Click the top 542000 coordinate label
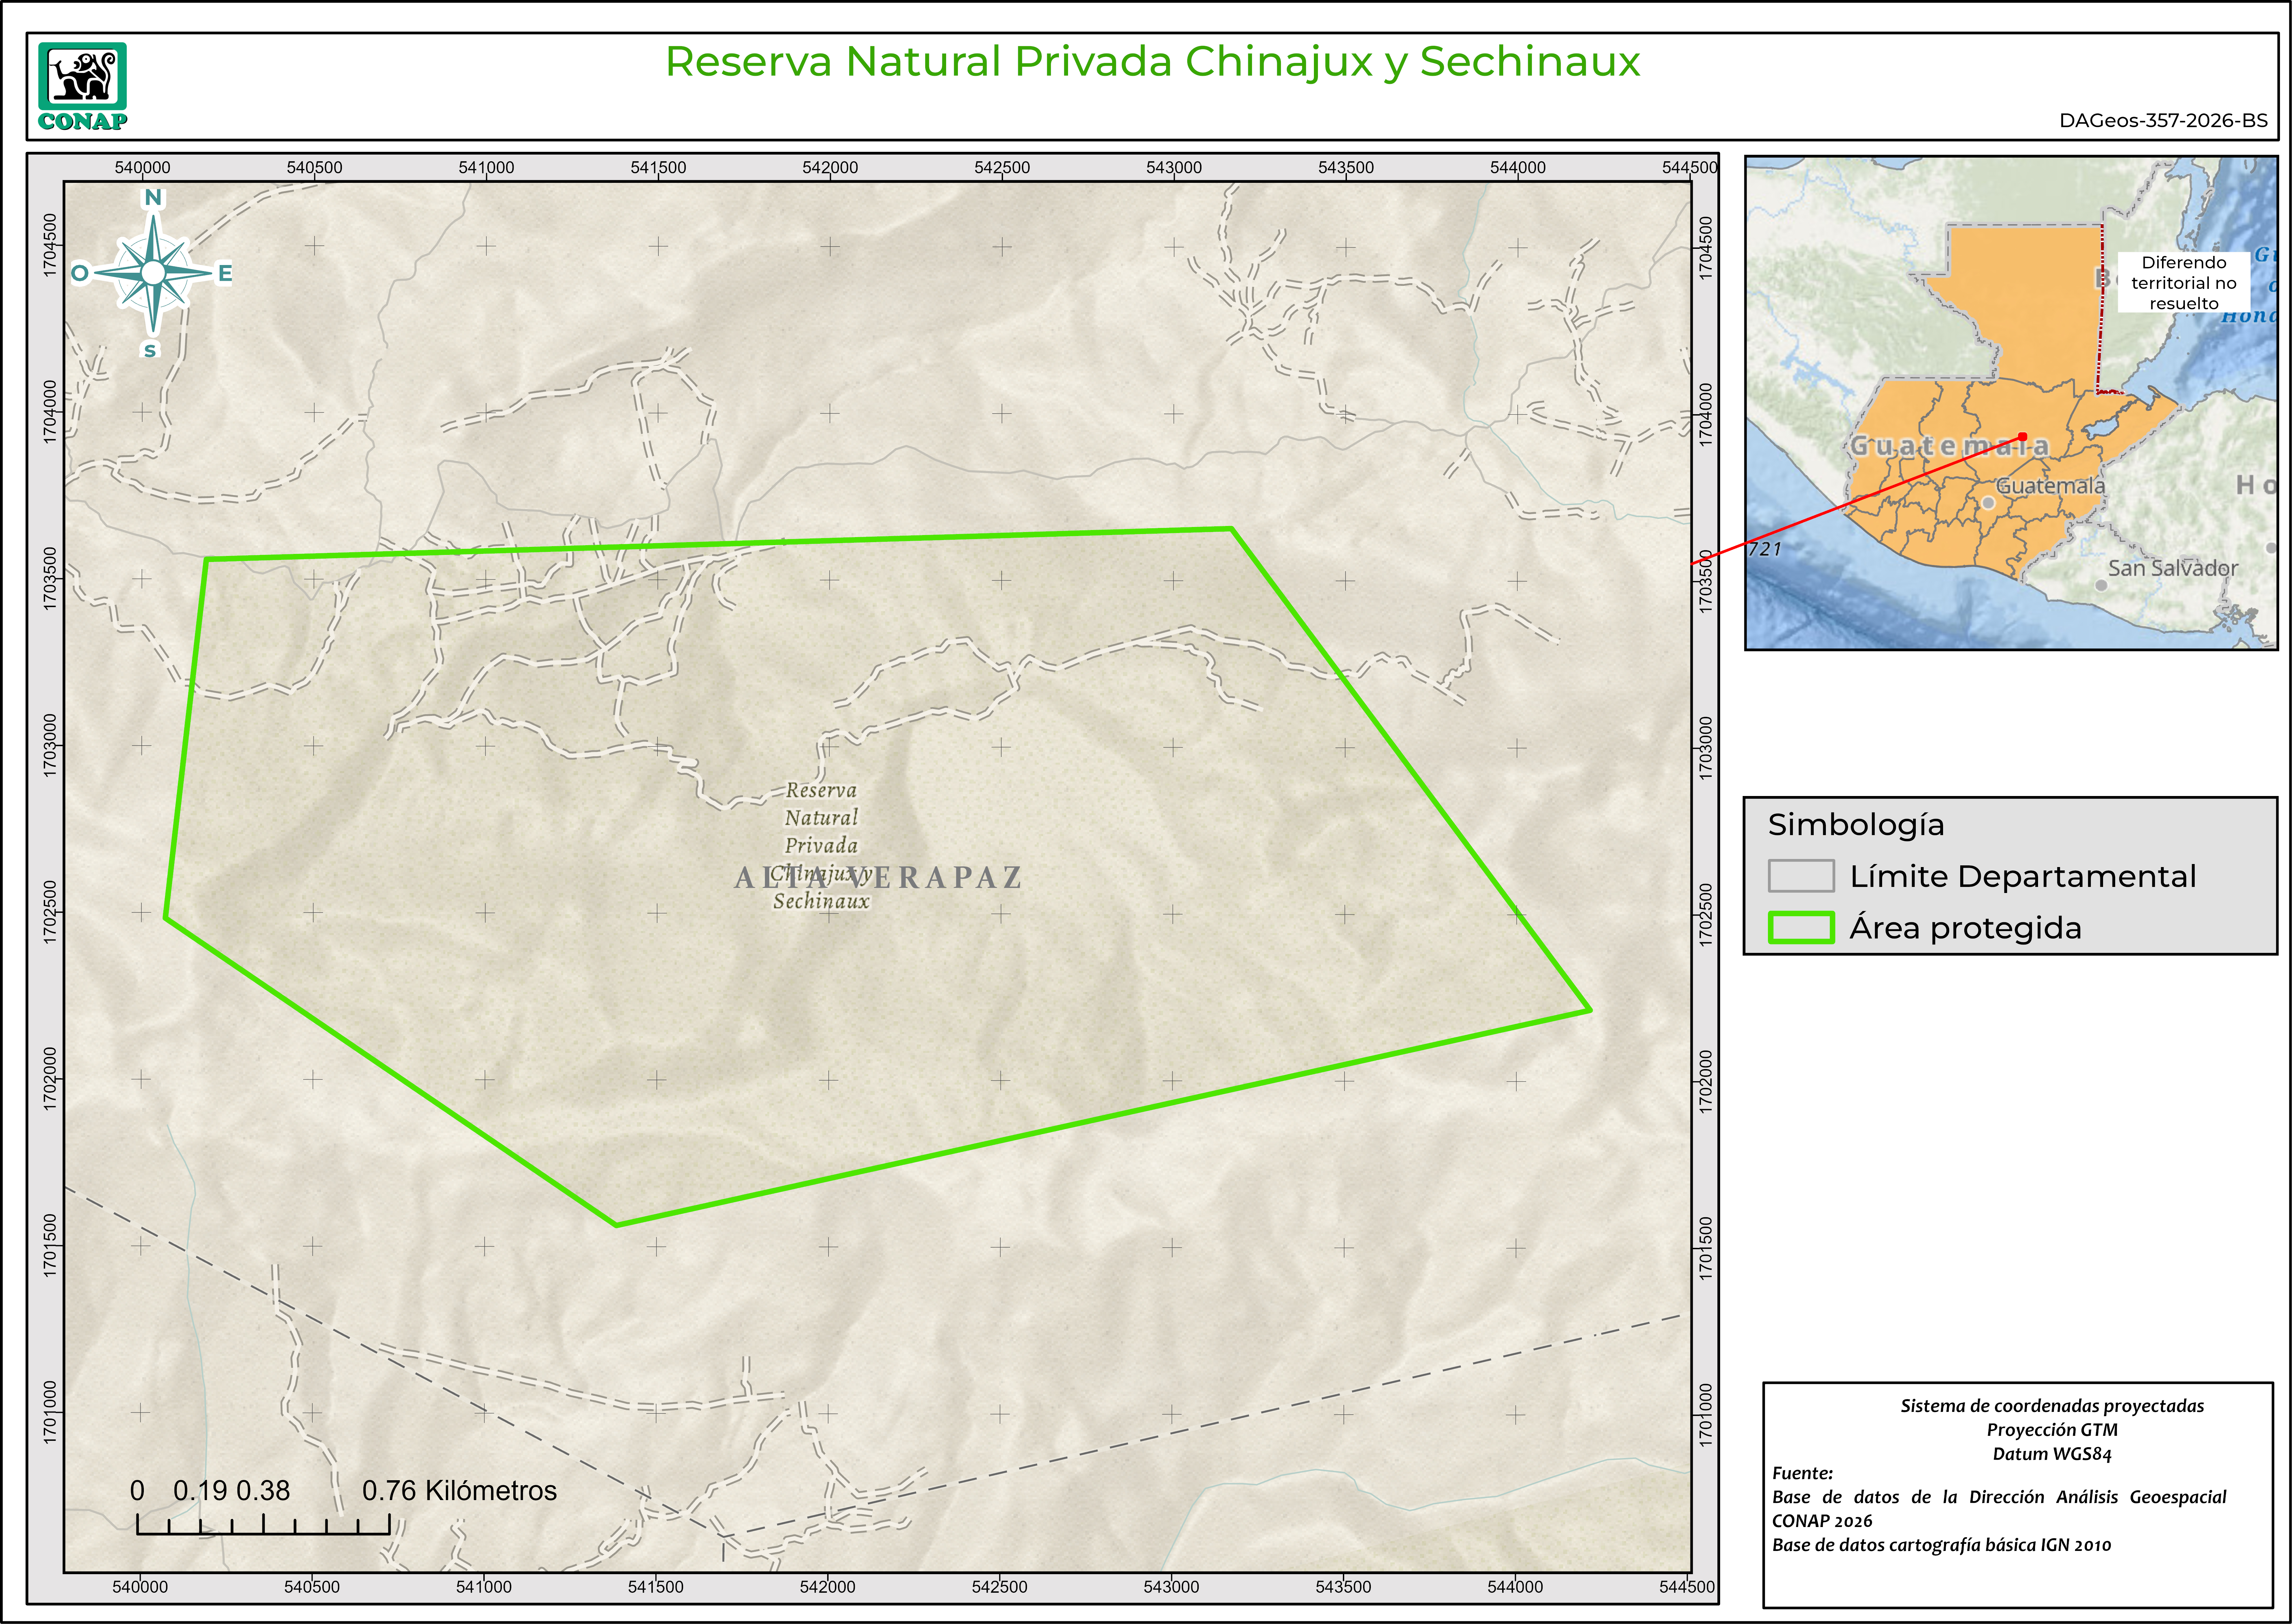The width and height of the screenshot is (2292, 1624). pyautogui.click(x=830, y=167)
